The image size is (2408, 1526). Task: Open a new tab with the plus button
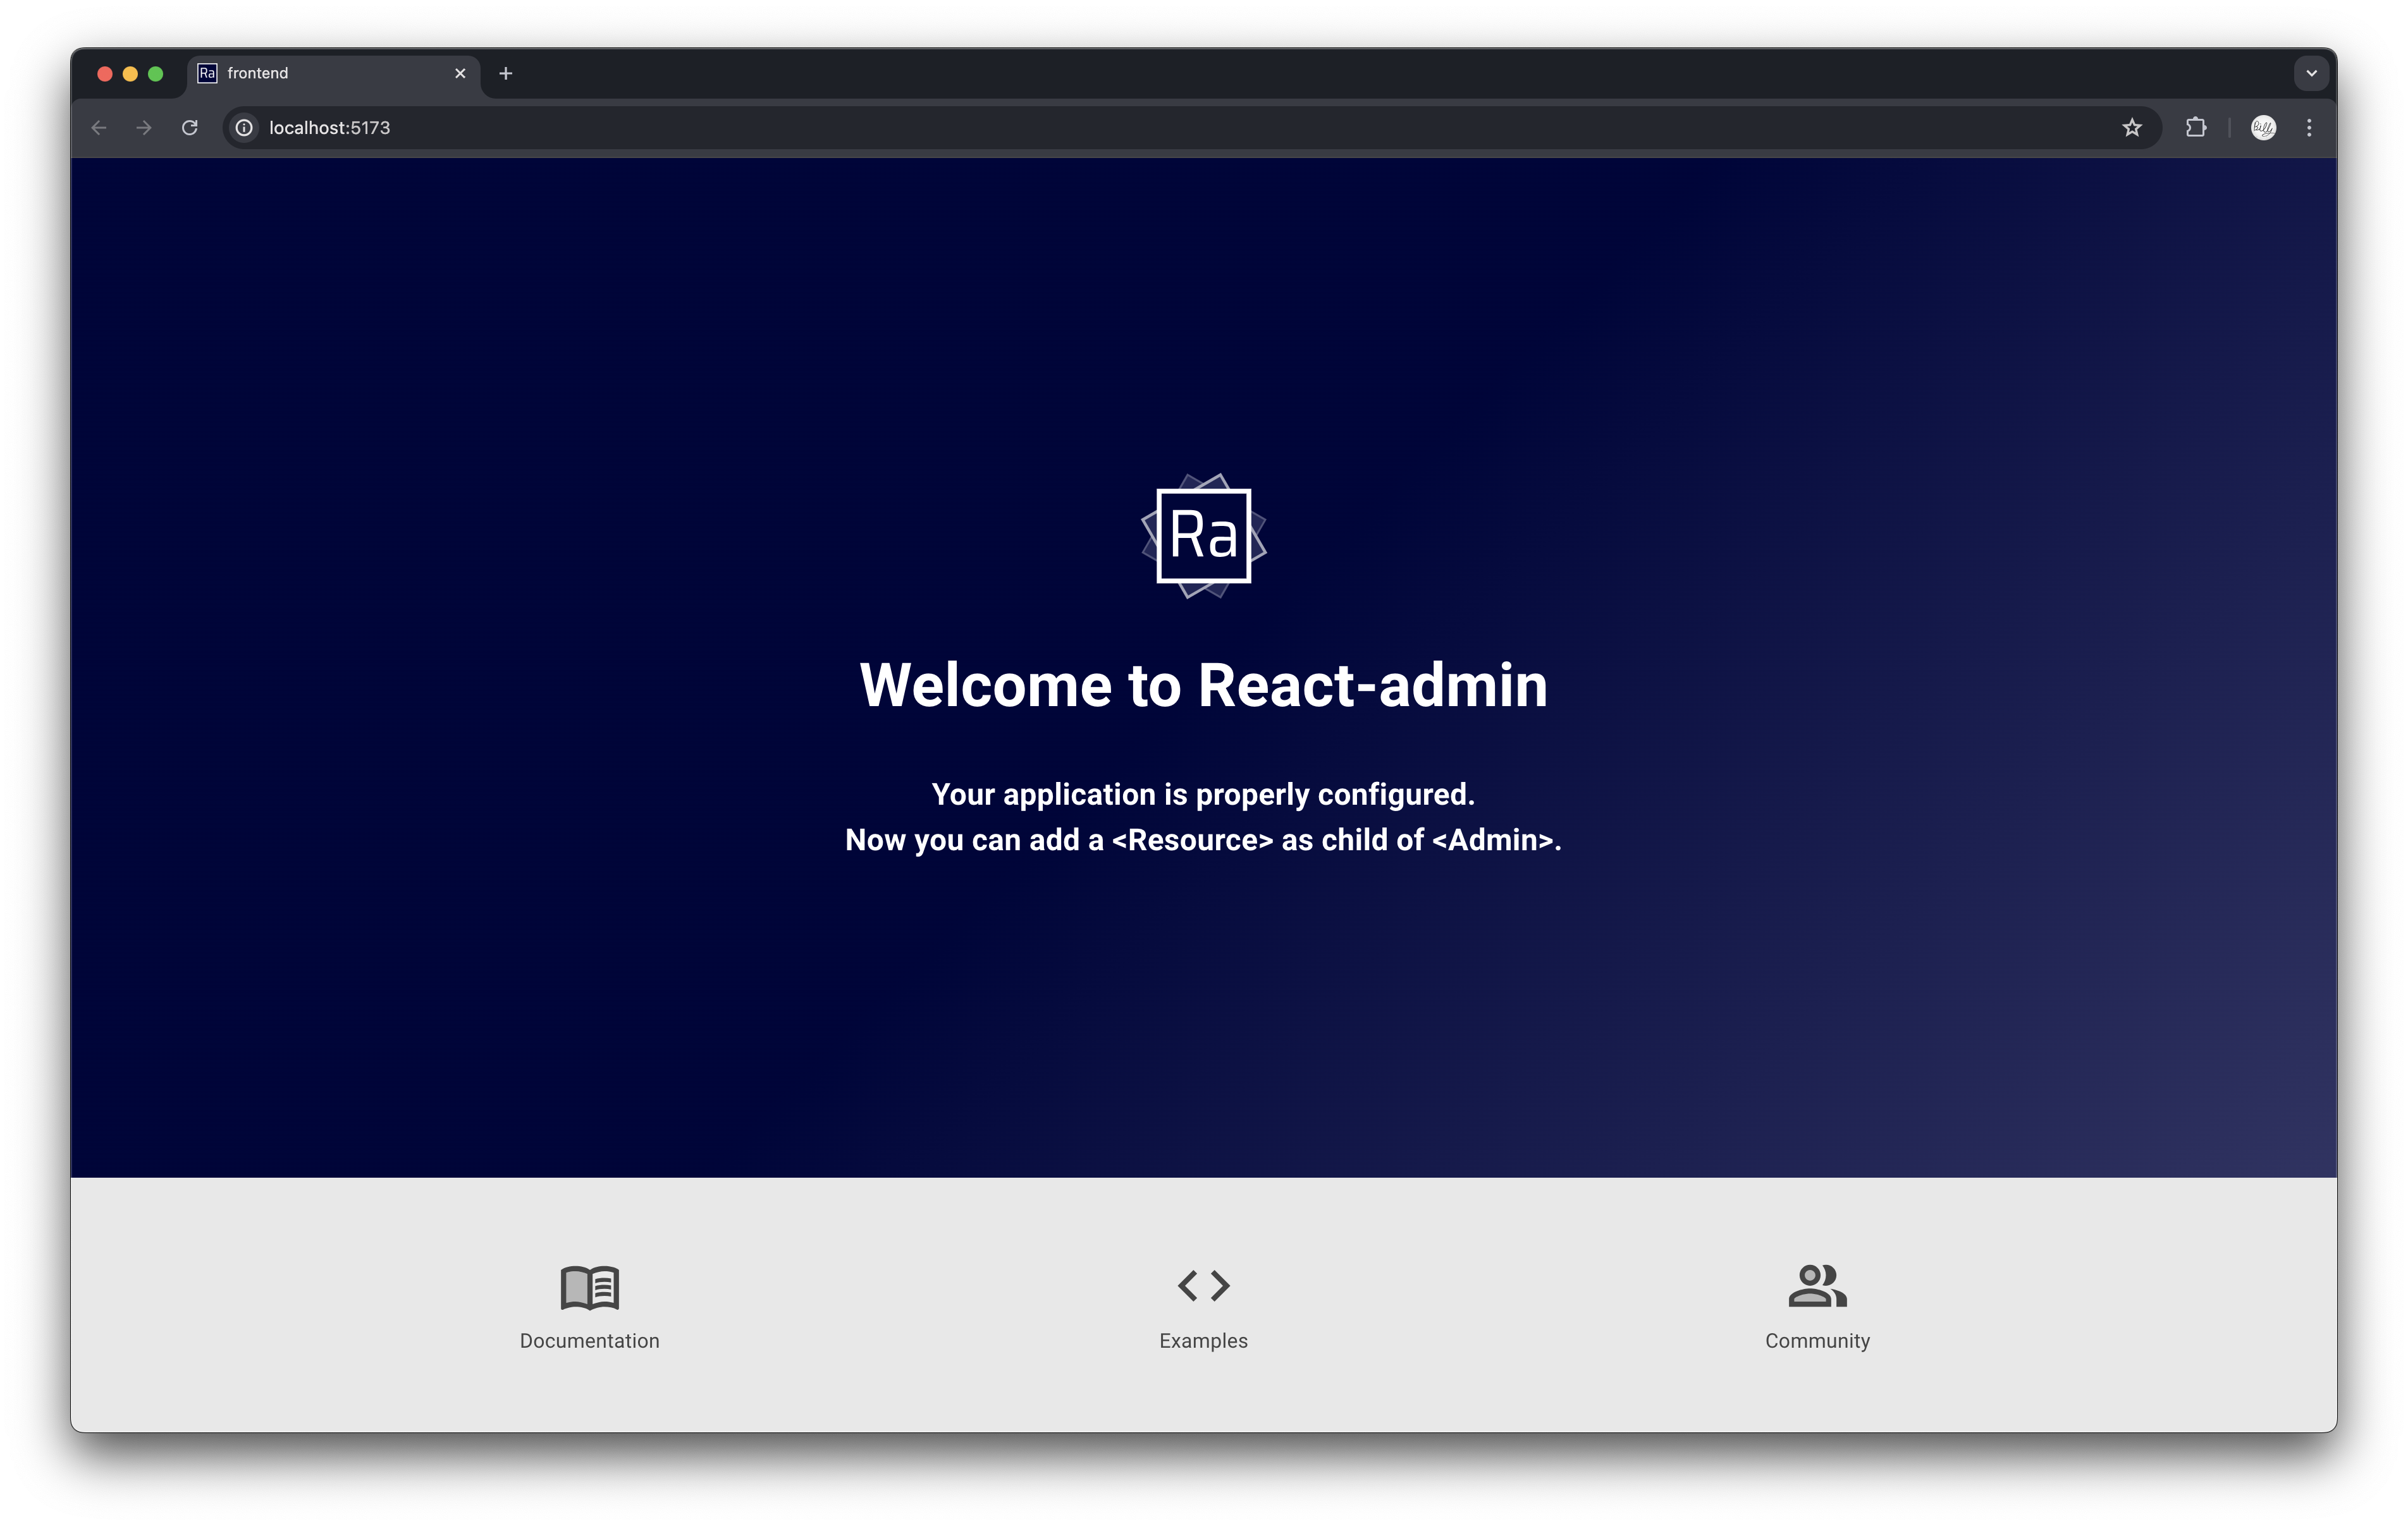506,73
